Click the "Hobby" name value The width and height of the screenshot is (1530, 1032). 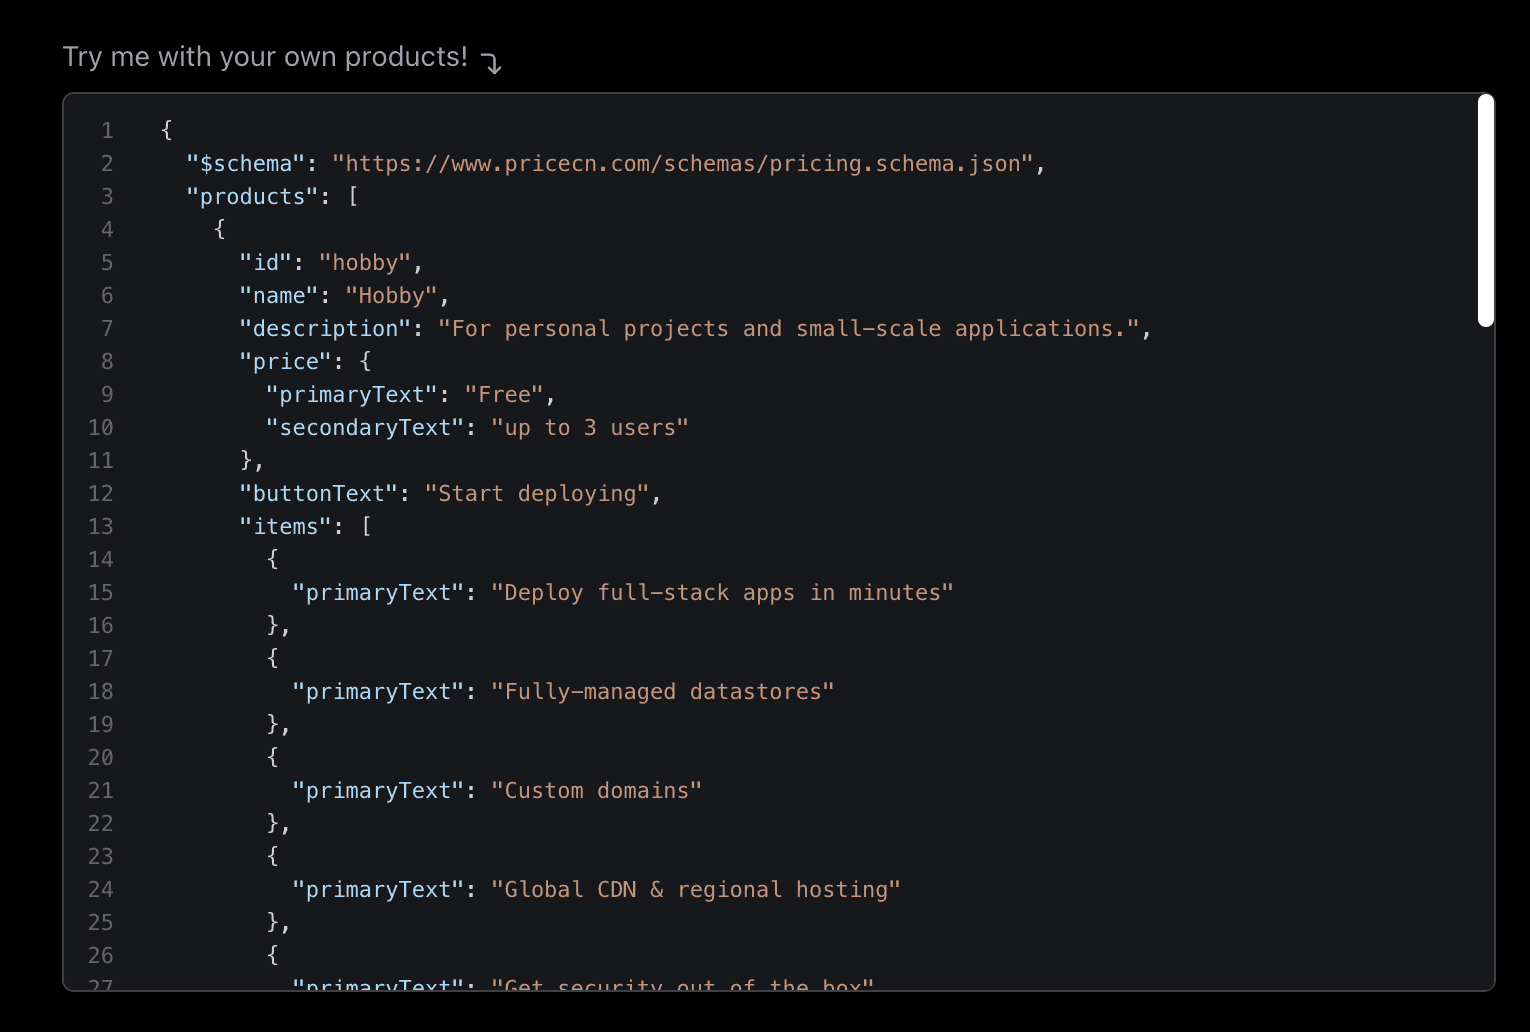391,296
